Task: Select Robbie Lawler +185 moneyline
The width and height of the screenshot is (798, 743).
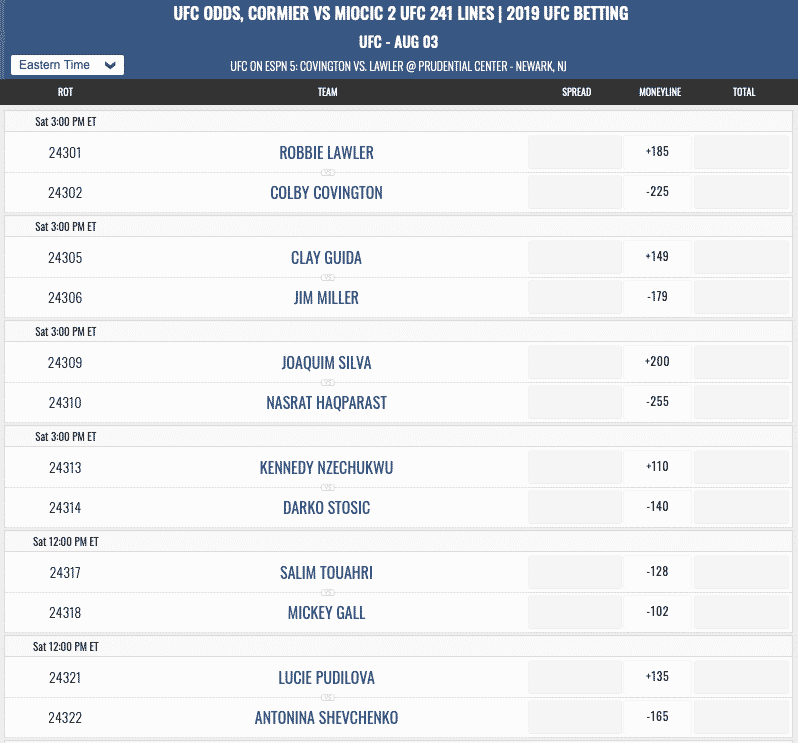Action: [657, 152]
